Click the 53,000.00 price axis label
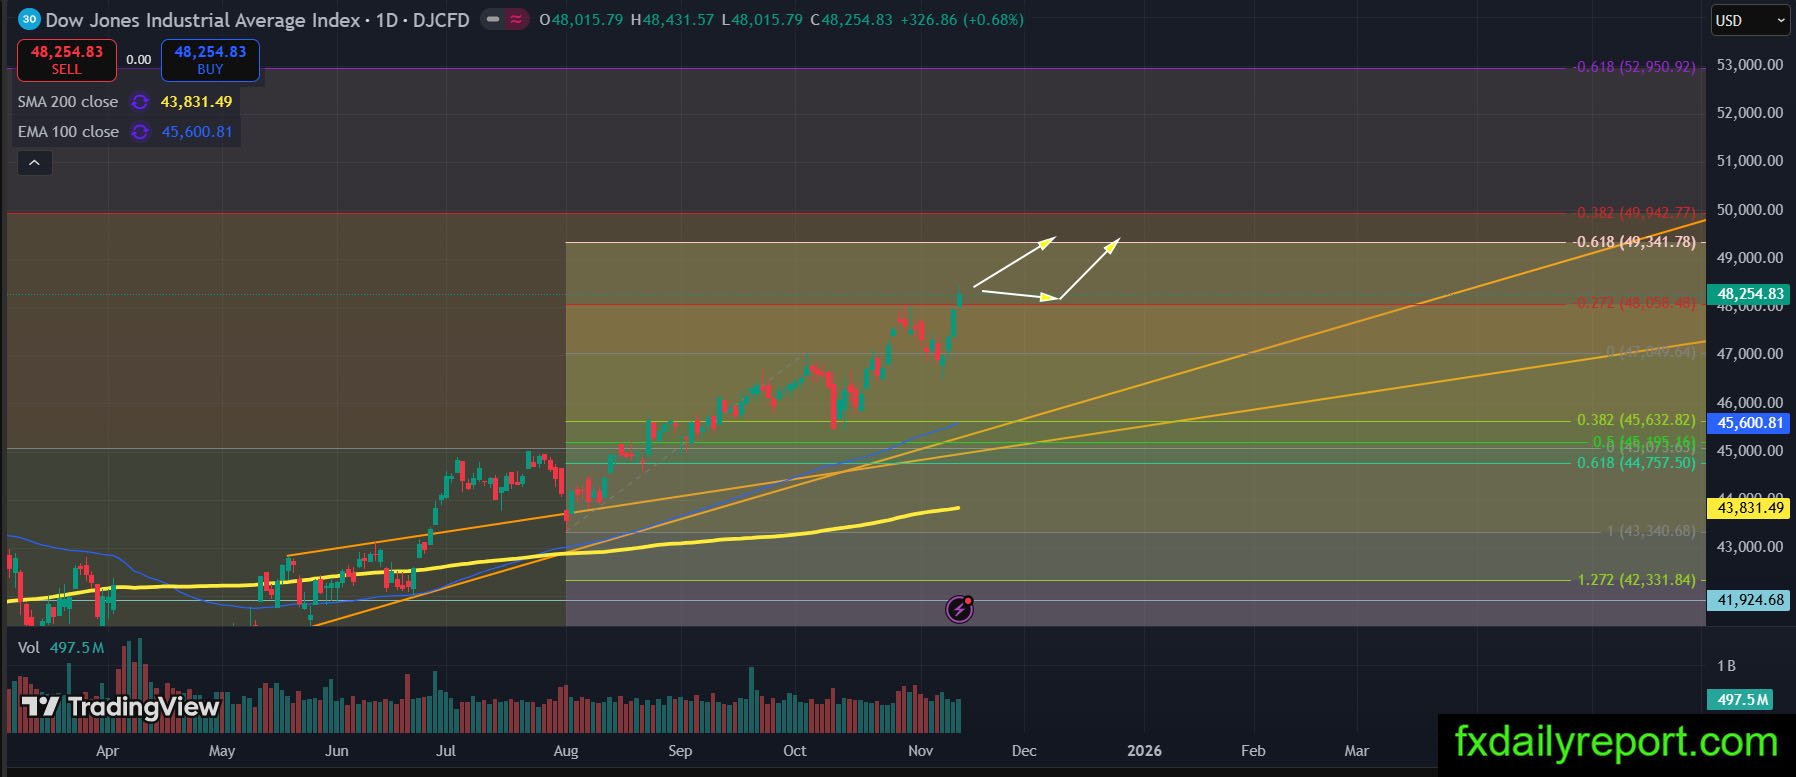This screenshot has height=777, width=1796. [1750, 65]
